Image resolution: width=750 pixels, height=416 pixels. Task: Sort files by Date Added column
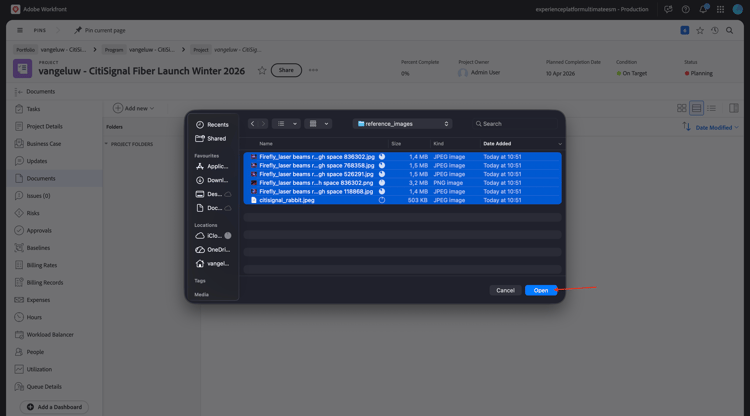coord(497,143)
